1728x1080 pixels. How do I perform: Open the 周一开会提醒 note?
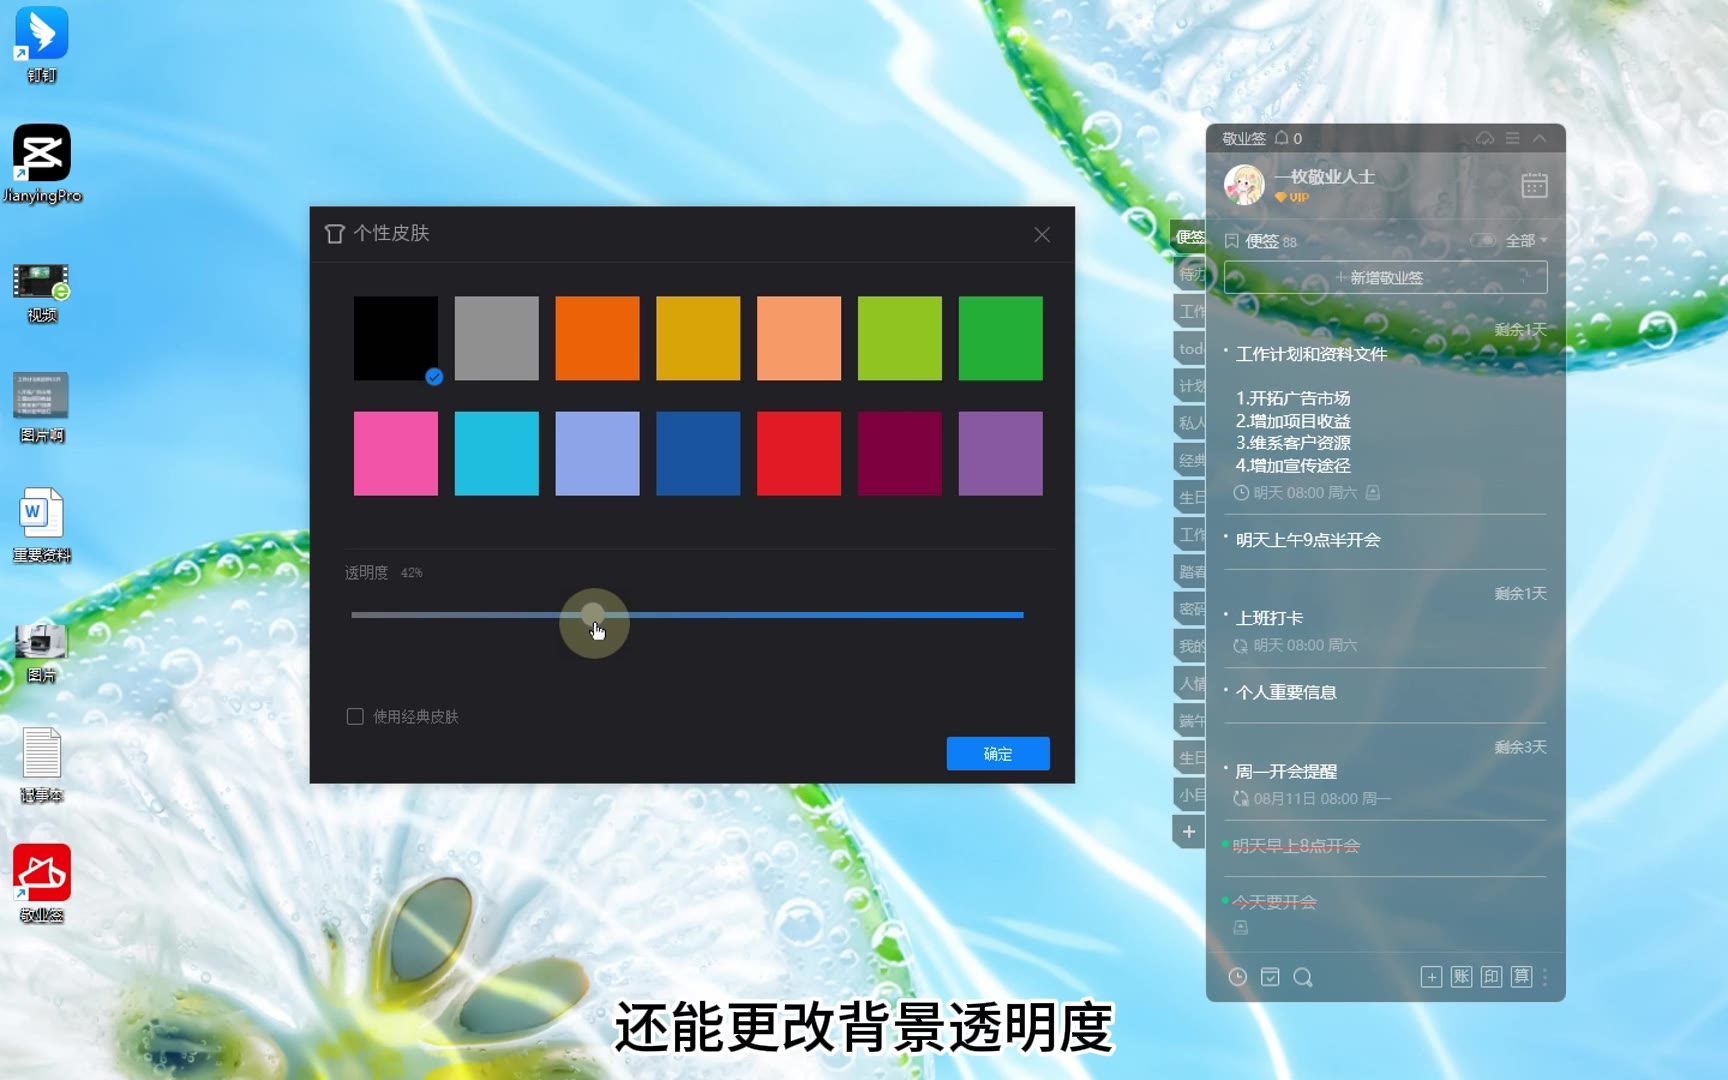coord(1286,771)
